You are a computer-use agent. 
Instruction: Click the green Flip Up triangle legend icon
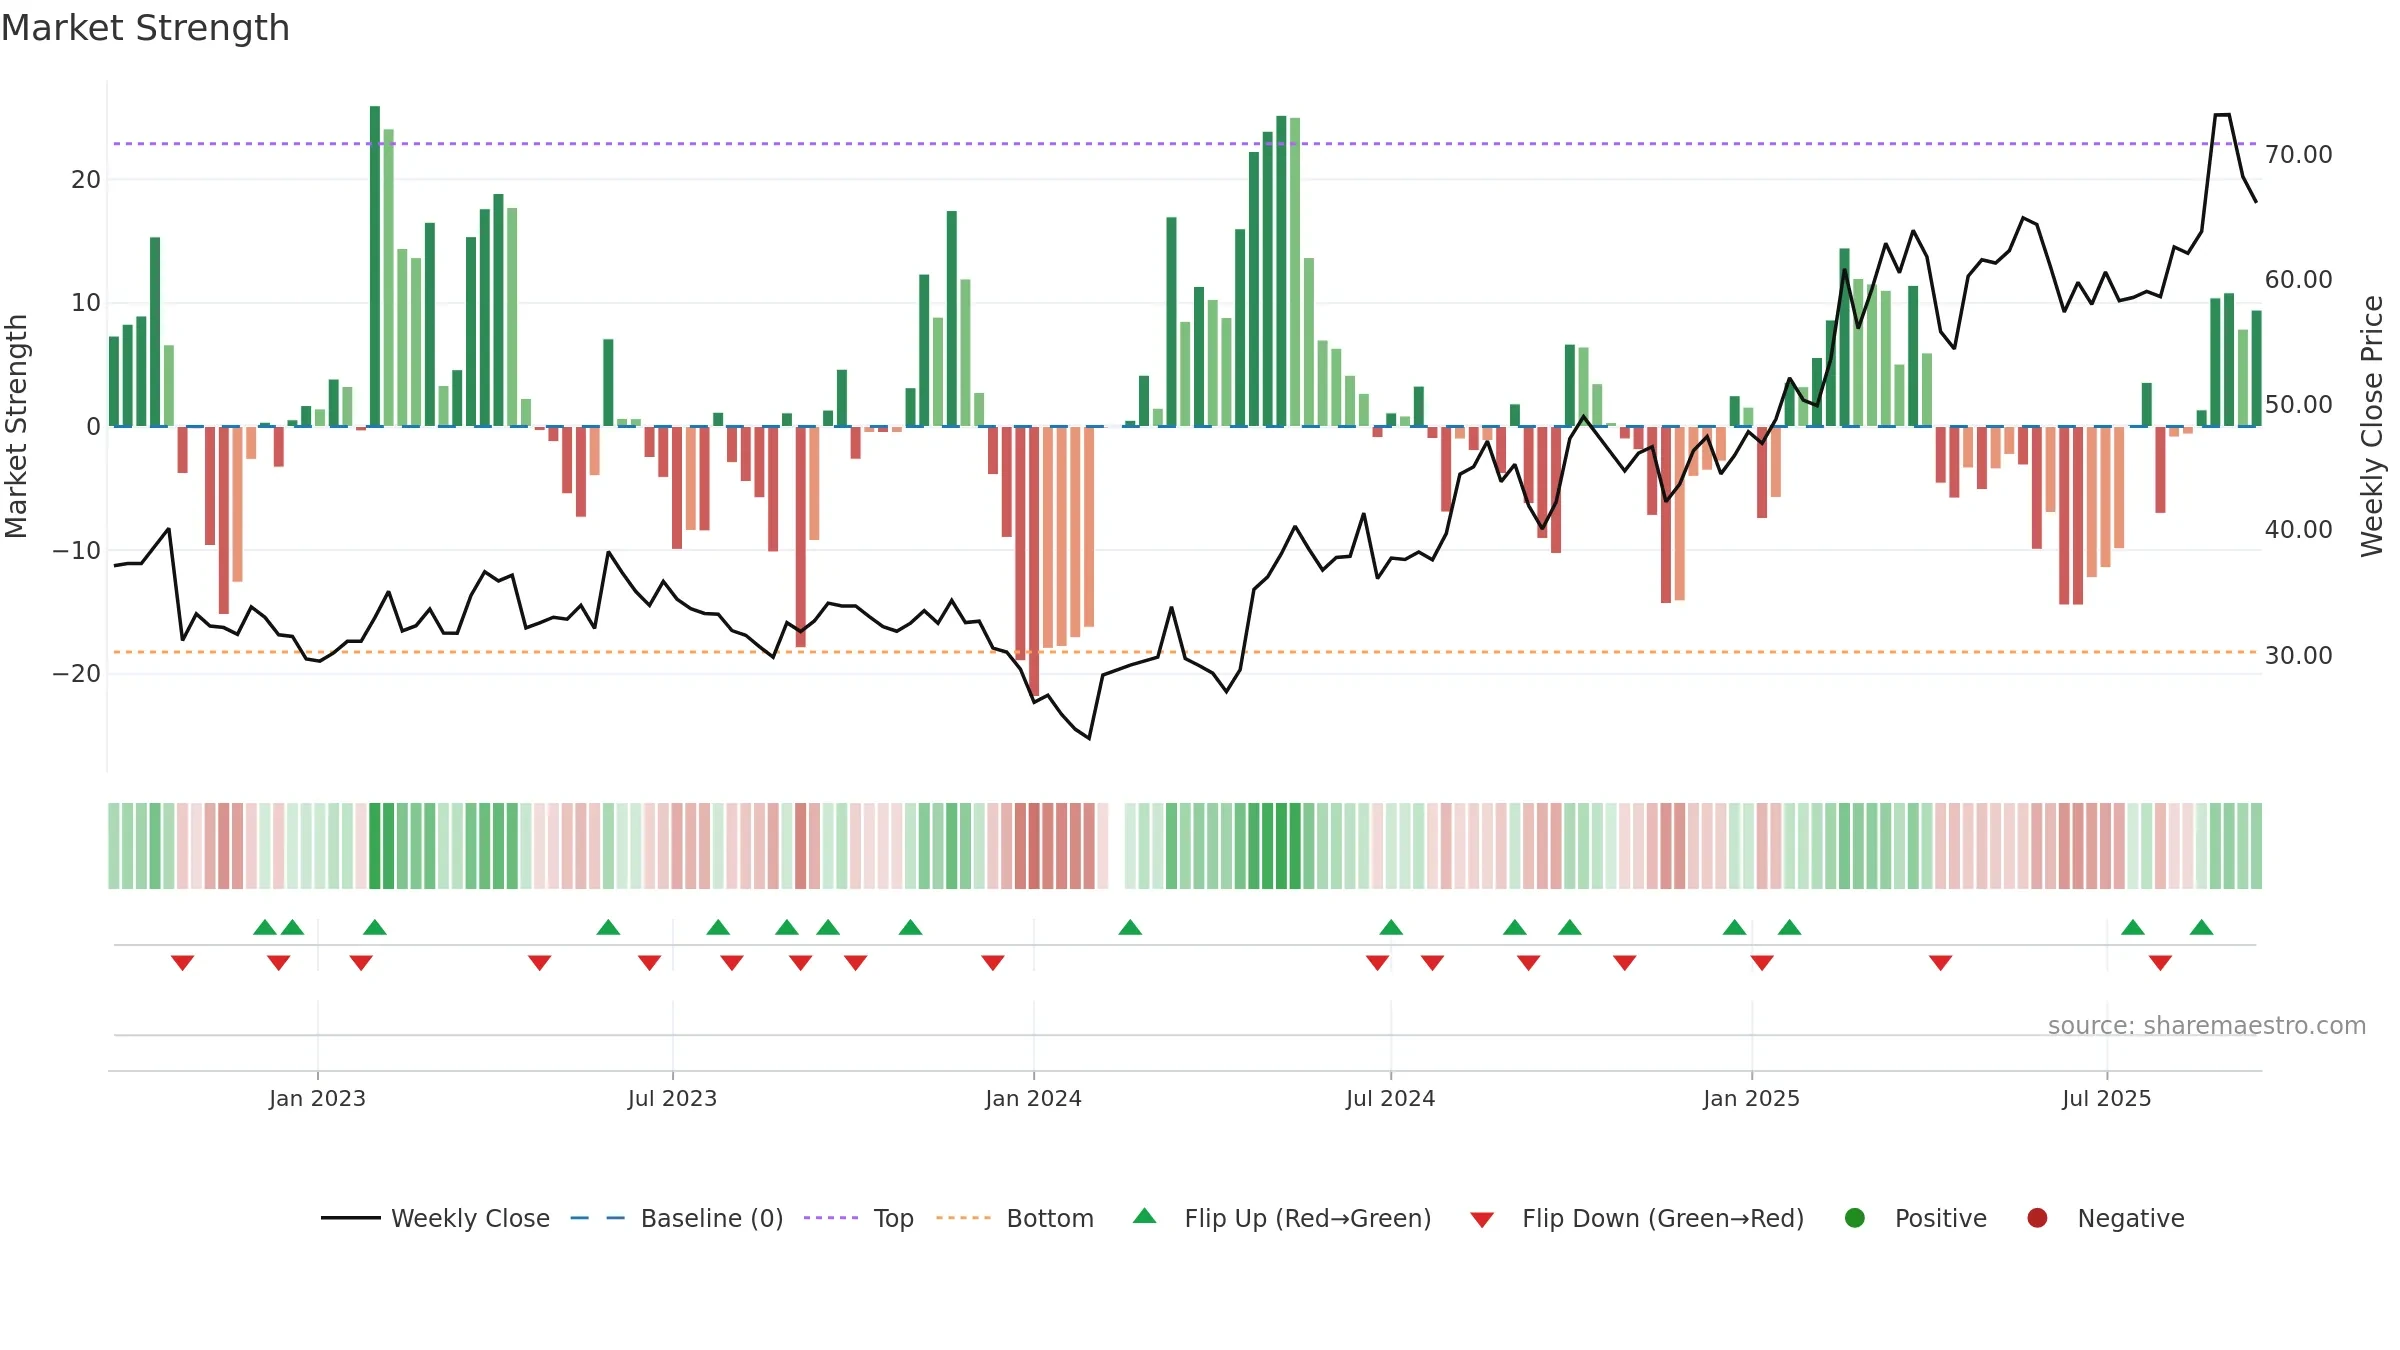click(x=1145, y=1216)
